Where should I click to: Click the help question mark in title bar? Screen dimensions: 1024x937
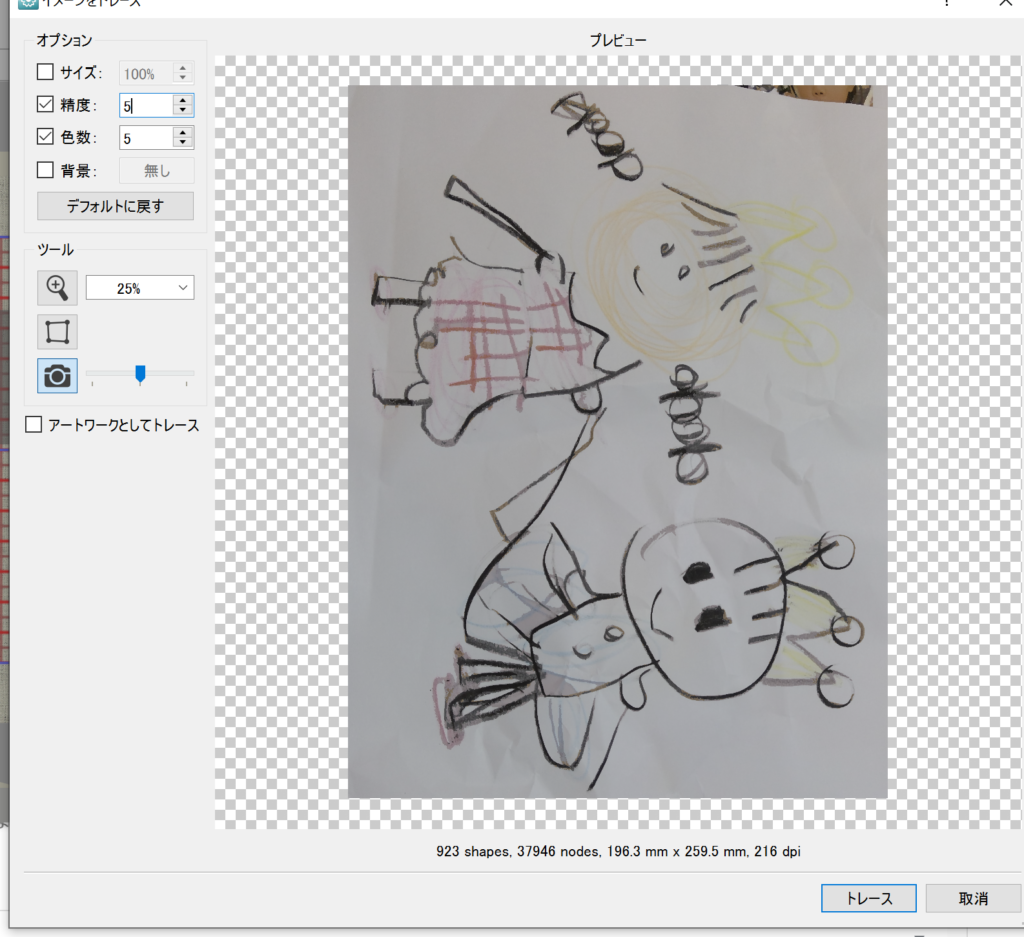[946, 3]
